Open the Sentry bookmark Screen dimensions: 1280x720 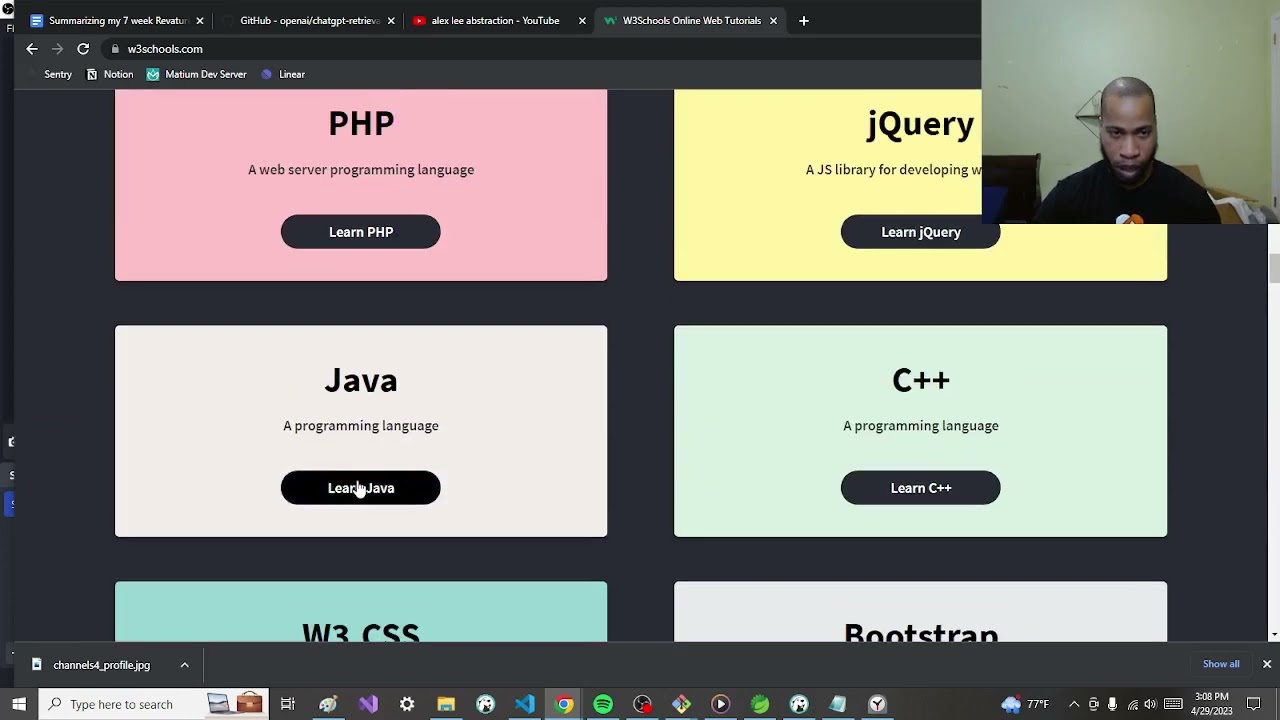pos(50,74)
